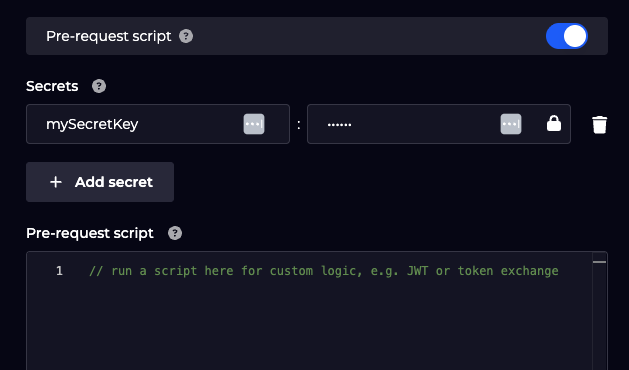Click the script editor minimap scrollbar
The image size is (629, 370).
pyautogui.click(x=599, y=311)
